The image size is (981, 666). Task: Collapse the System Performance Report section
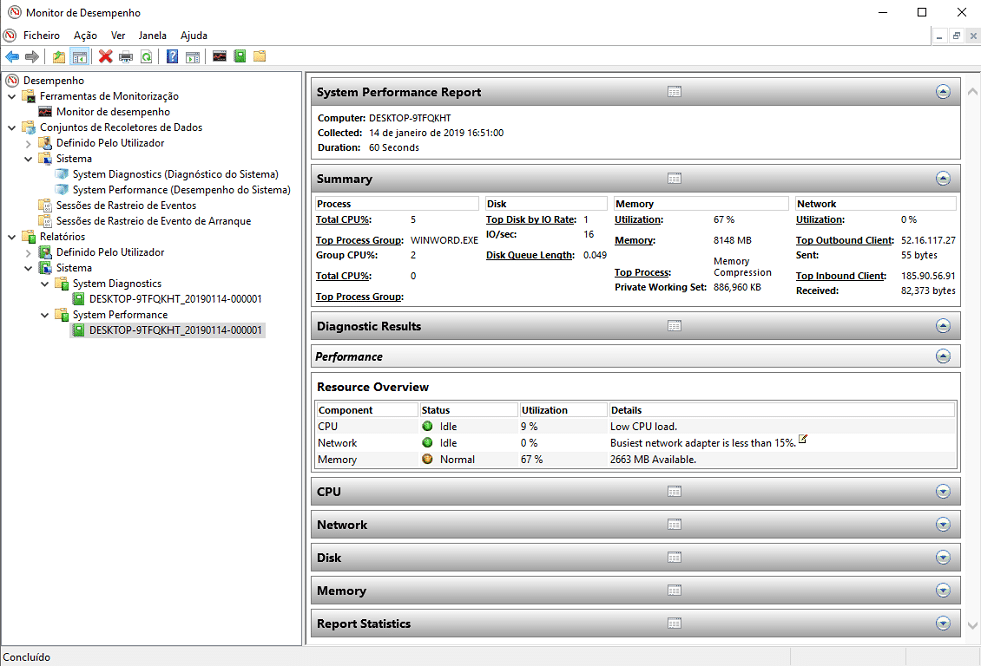pos(943,92)
